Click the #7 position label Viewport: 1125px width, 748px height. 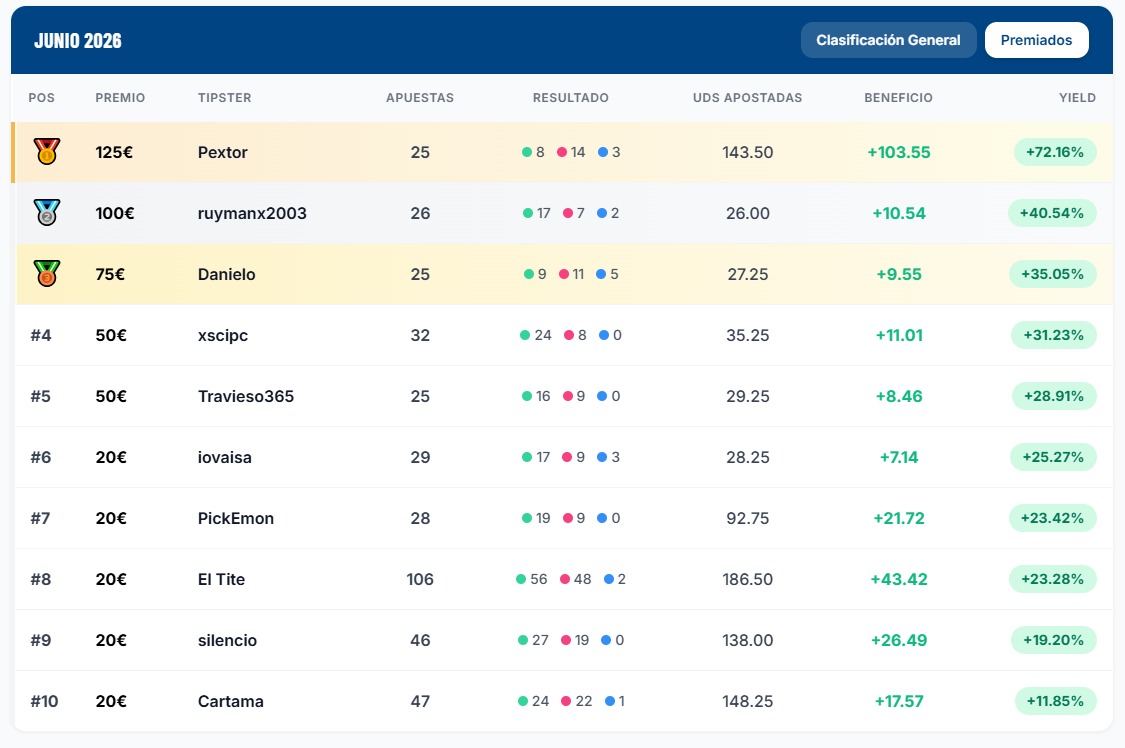coord(40,518)
